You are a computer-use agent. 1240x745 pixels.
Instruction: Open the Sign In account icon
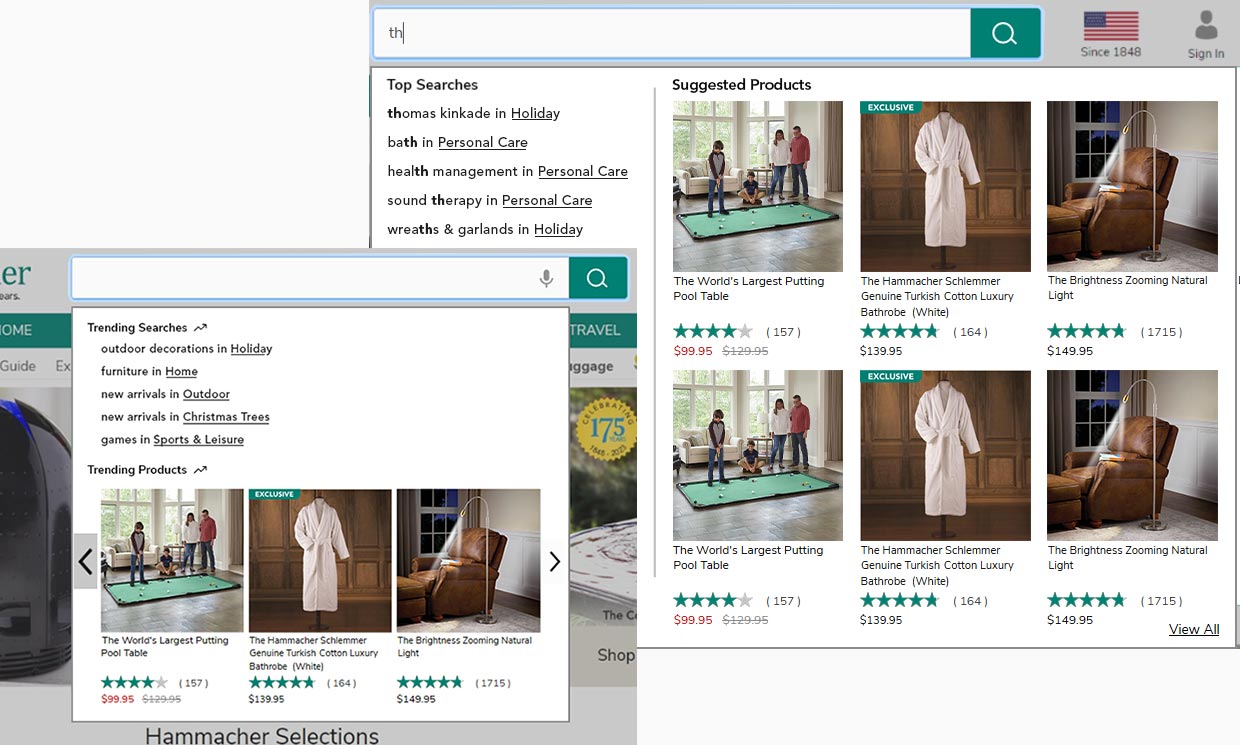pyautogui.click(x=1205, y=34)
